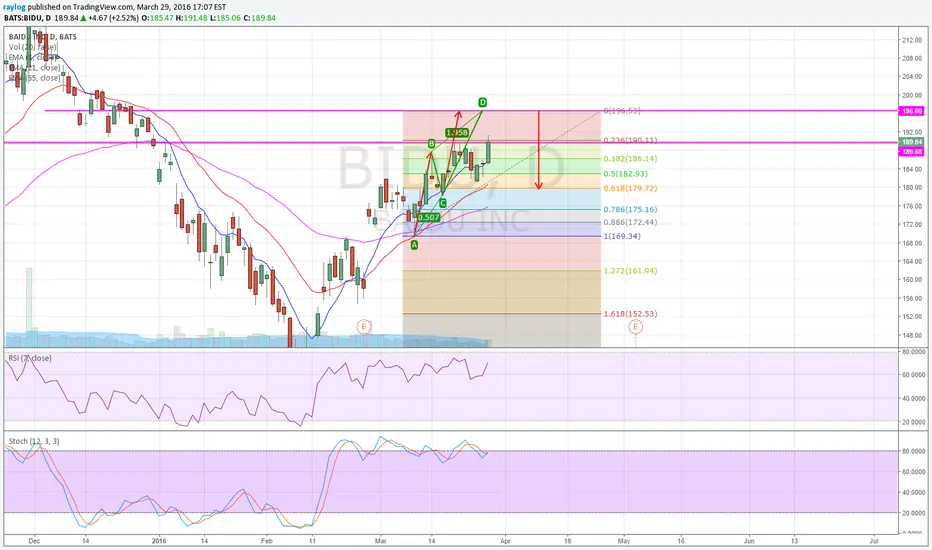The height and width of the screenshot is (550, 932).
Task: Select the 0.786(175.16) Fibonacci level label
Action: pos(630,209)
